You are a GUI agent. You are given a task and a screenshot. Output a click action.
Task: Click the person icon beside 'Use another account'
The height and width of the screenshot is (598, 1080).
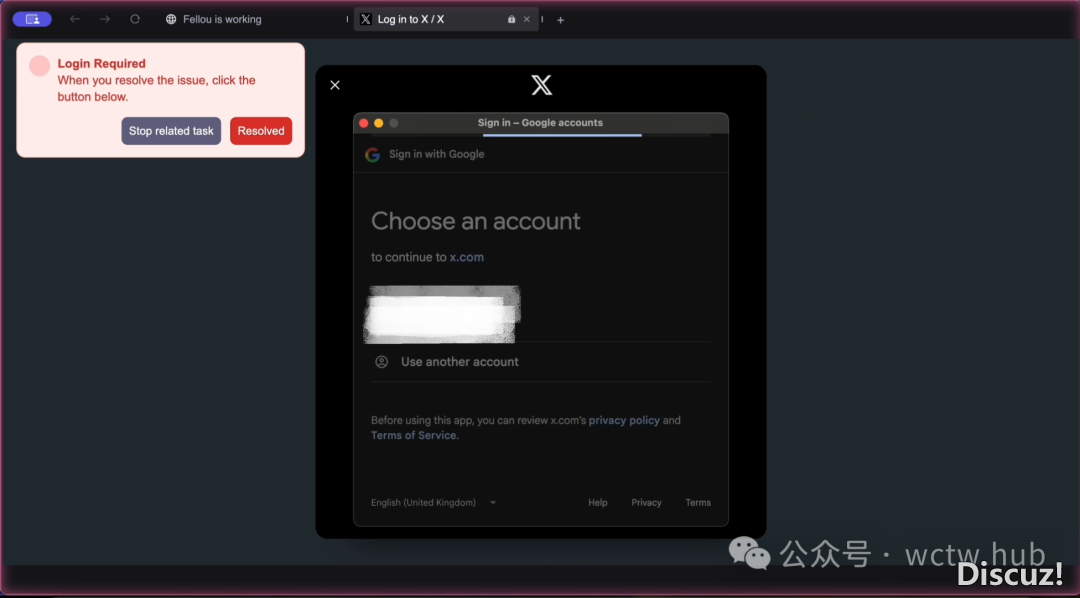click(x=382, y=362)
